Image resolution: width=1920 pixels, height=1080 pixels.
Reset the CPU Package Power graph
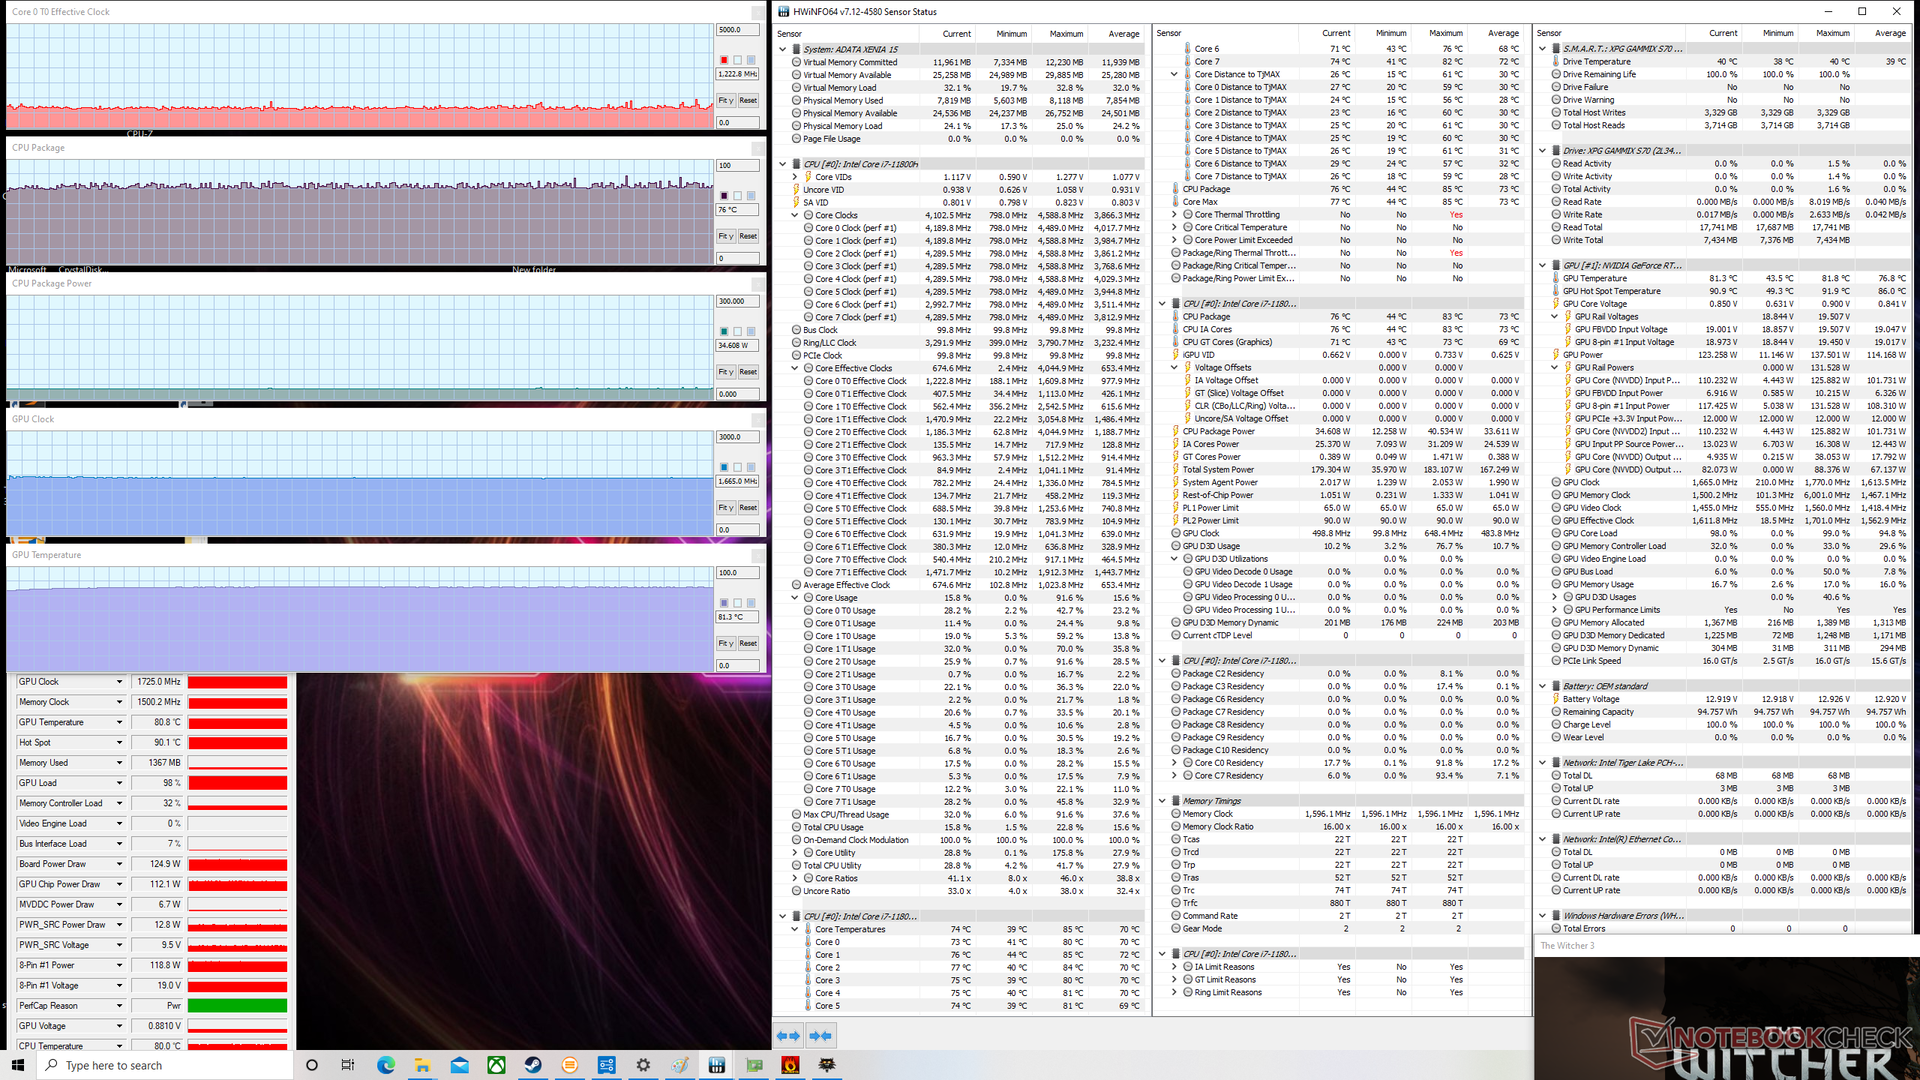[x=748, y=372]
